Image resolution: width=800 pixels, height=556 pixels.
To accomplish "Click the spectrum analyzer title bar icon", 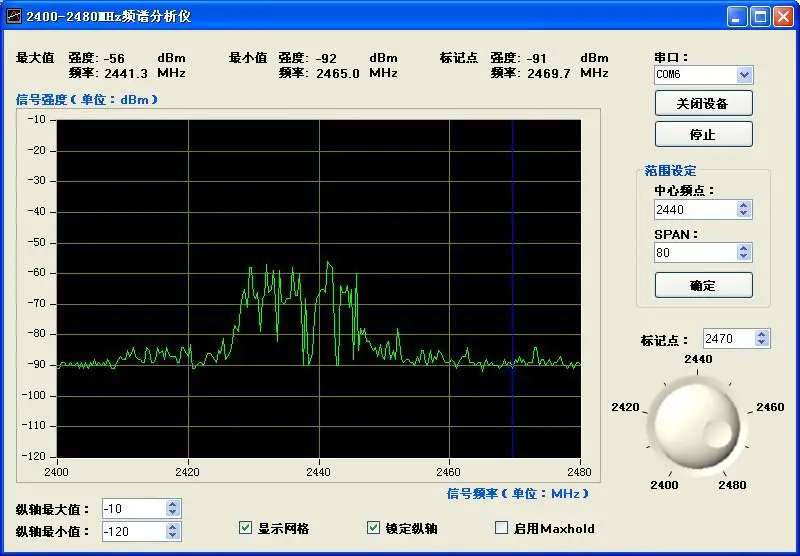I will pos(14,16).
